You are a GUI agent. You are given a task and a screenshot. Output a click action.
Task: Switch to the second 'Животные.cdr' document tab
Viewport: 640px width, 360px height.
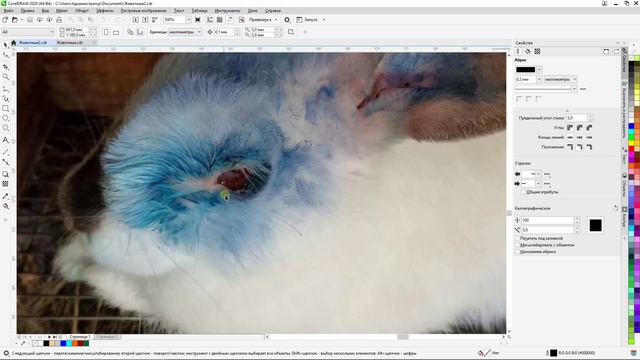[69, 42]
